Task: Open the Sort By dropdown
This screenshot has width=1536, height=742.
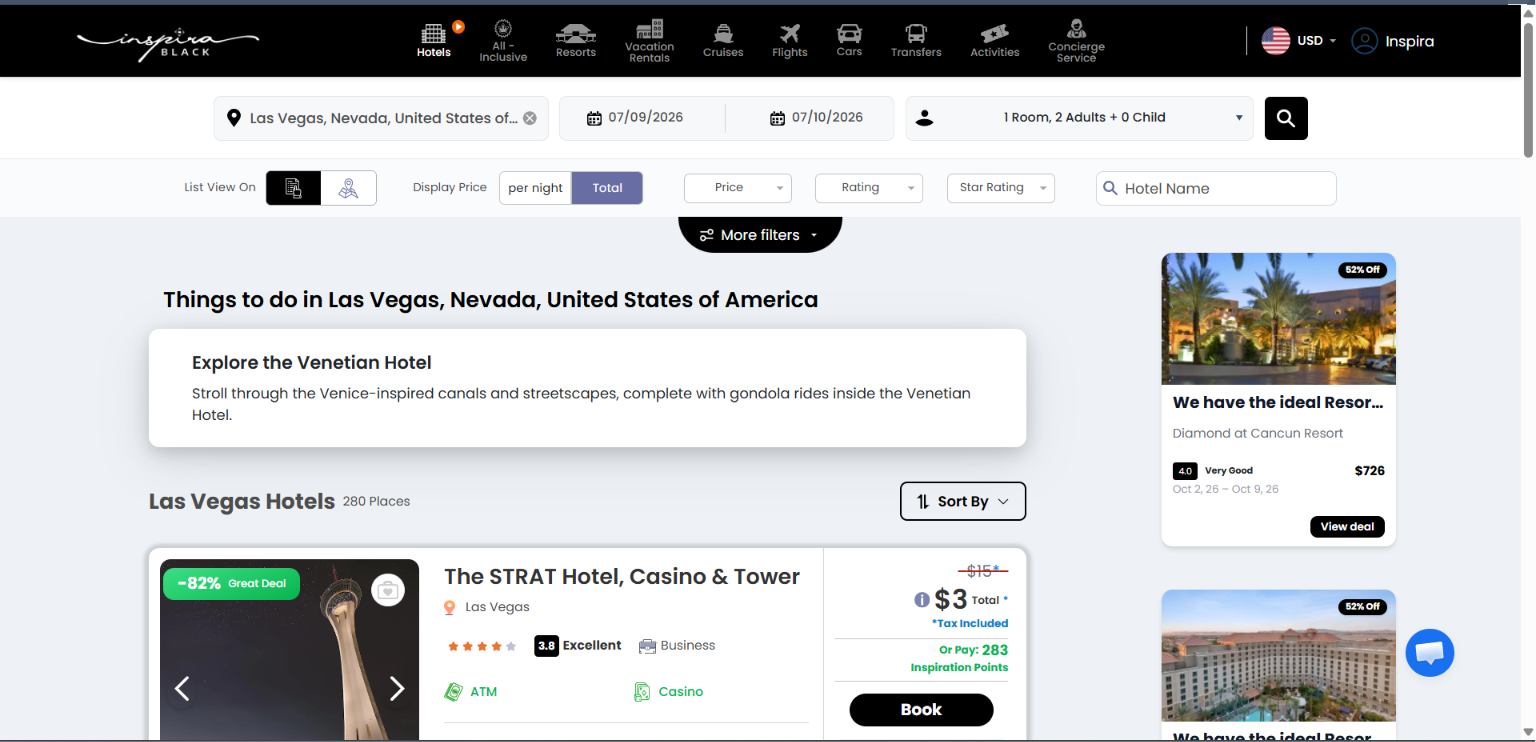Action: point(963,501)
